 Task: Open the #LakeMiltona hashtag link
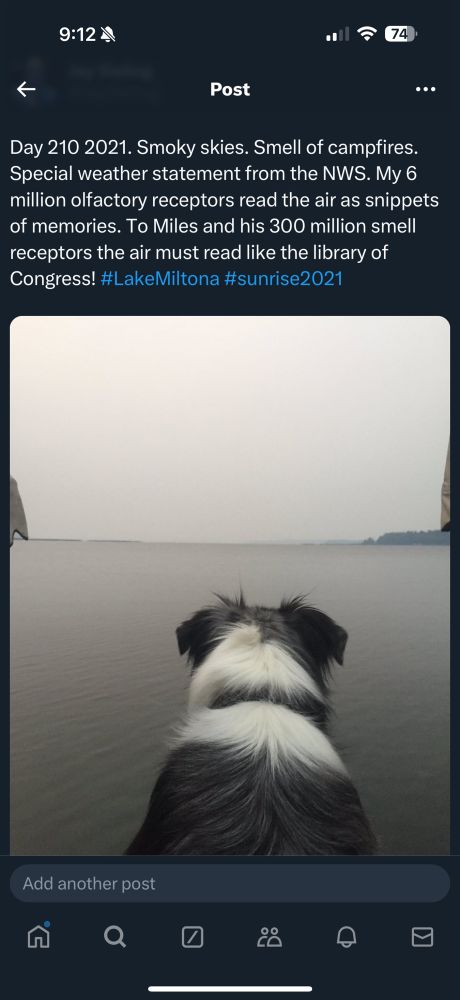pyautogui.click(x=160, y=279)
